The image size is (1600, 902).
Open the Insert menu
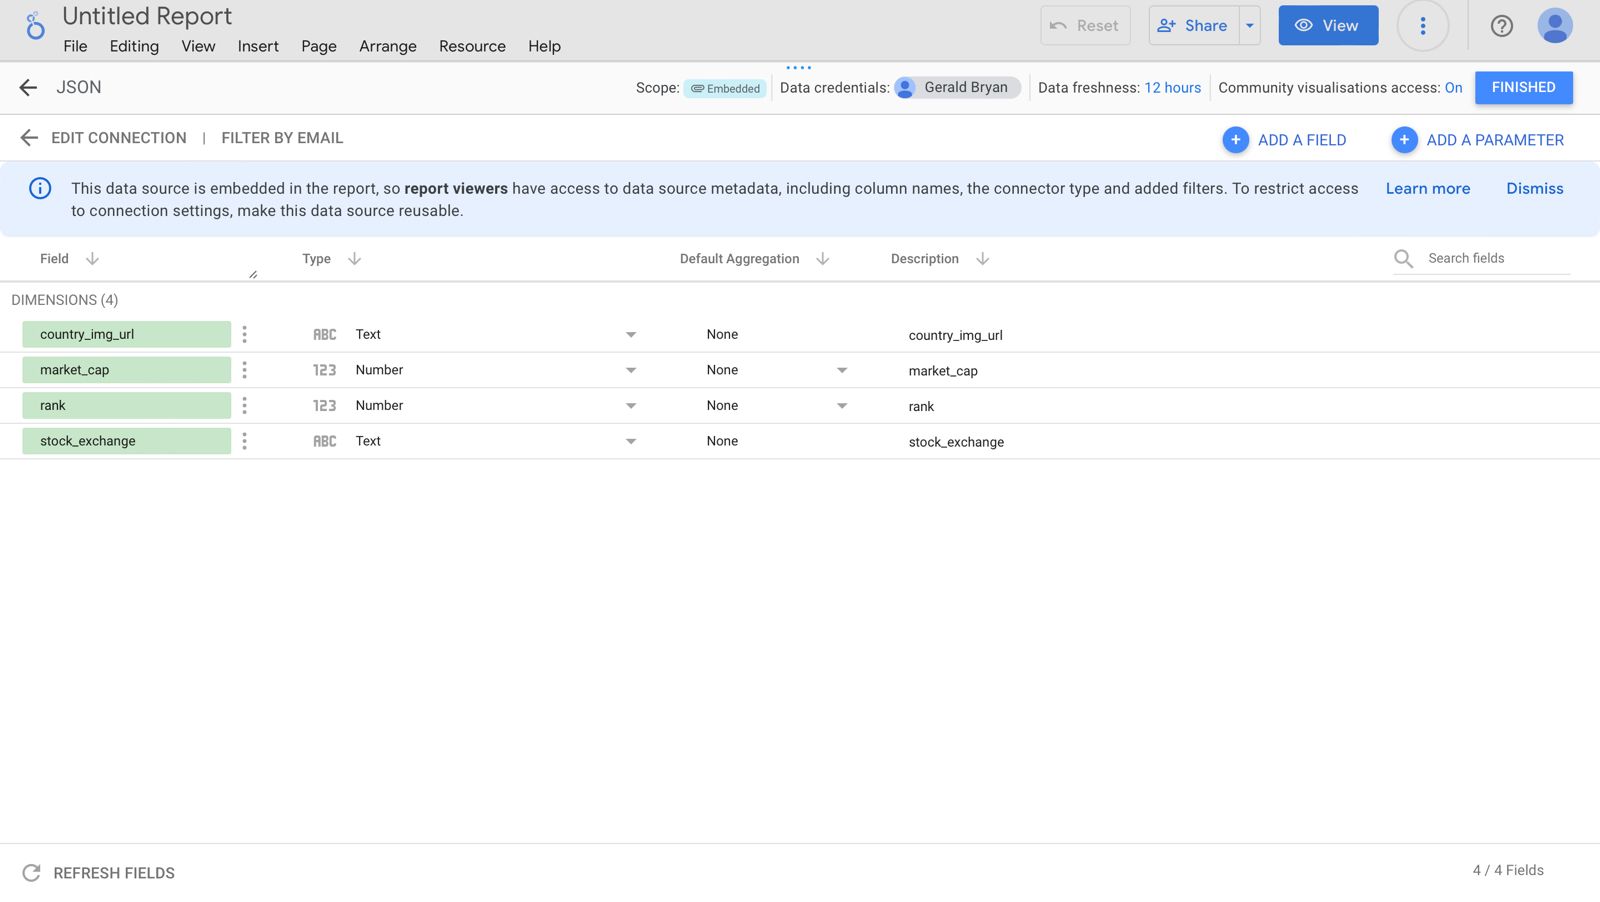point(258,46)
